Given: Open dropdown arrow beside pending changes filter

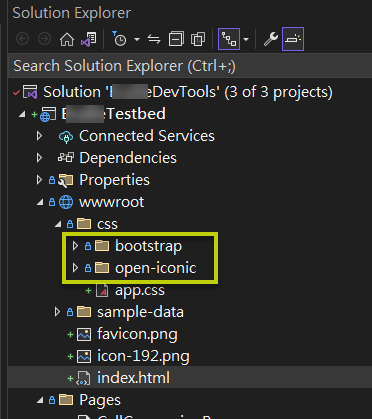Looking at the screenshot, I should 137,40.
